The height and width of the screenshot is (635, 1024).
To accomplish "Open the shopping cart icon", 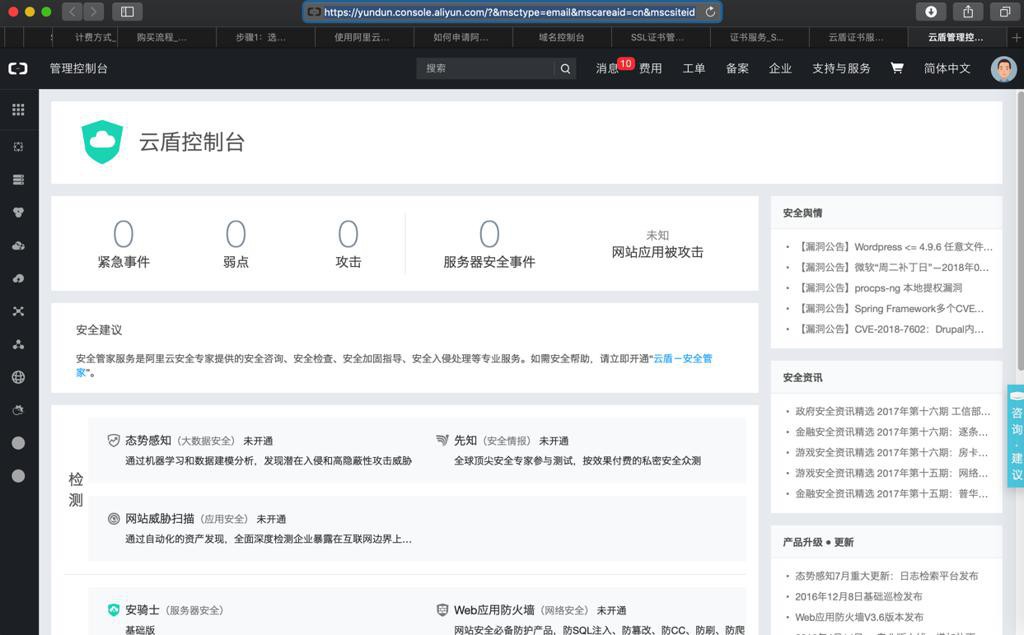I will pos(897,68).
